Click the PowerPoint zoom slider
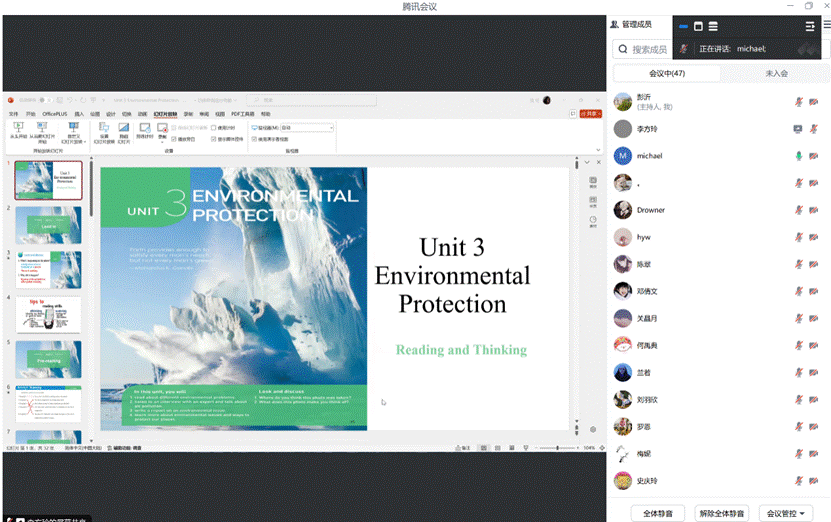Viewport: 831px width, 522px height. pyautogui.click(x=560, y=448)
